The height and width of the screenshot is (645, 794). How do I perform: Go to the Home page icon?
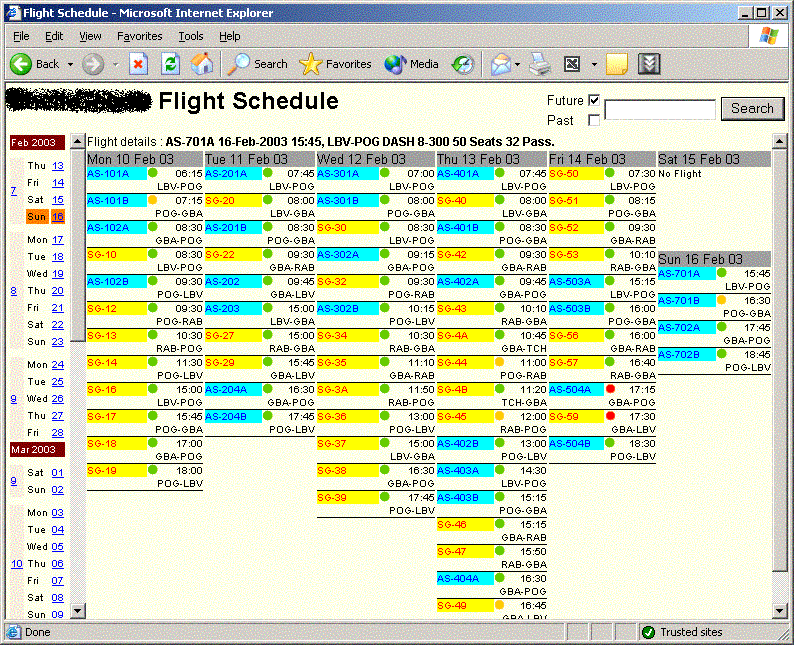tap(202, 64)
